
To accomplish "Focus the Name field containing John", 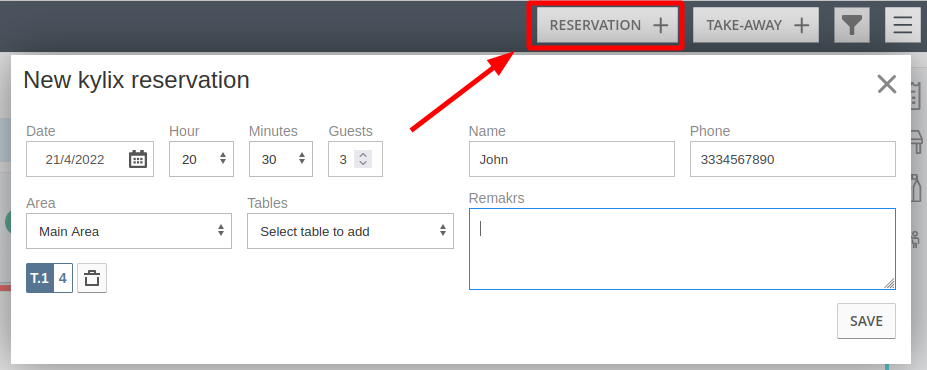I will [x=572, y=159].
